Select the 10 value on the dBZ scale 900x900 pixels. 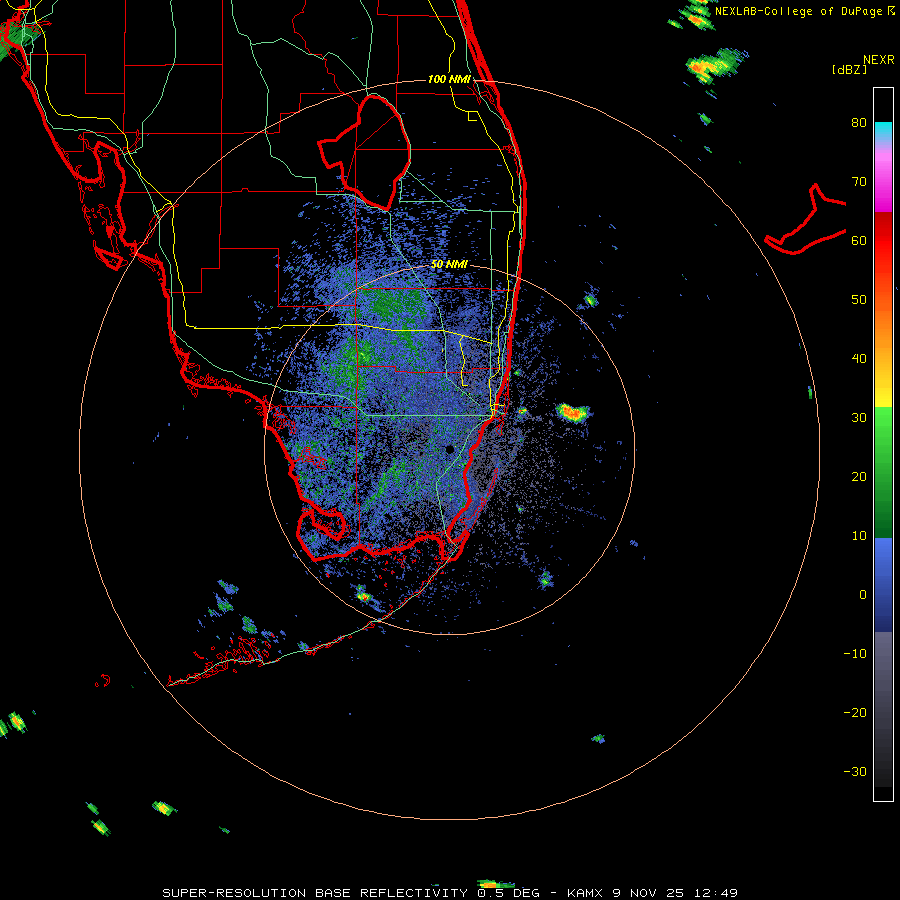tap(859, 536)
